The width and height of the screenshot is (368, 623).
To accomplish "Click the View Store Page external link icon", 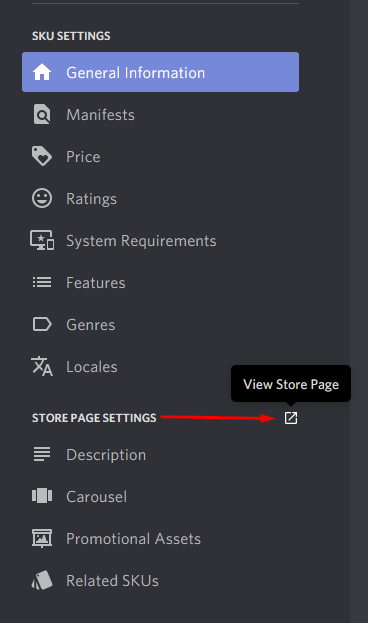I will click(291, 418).
